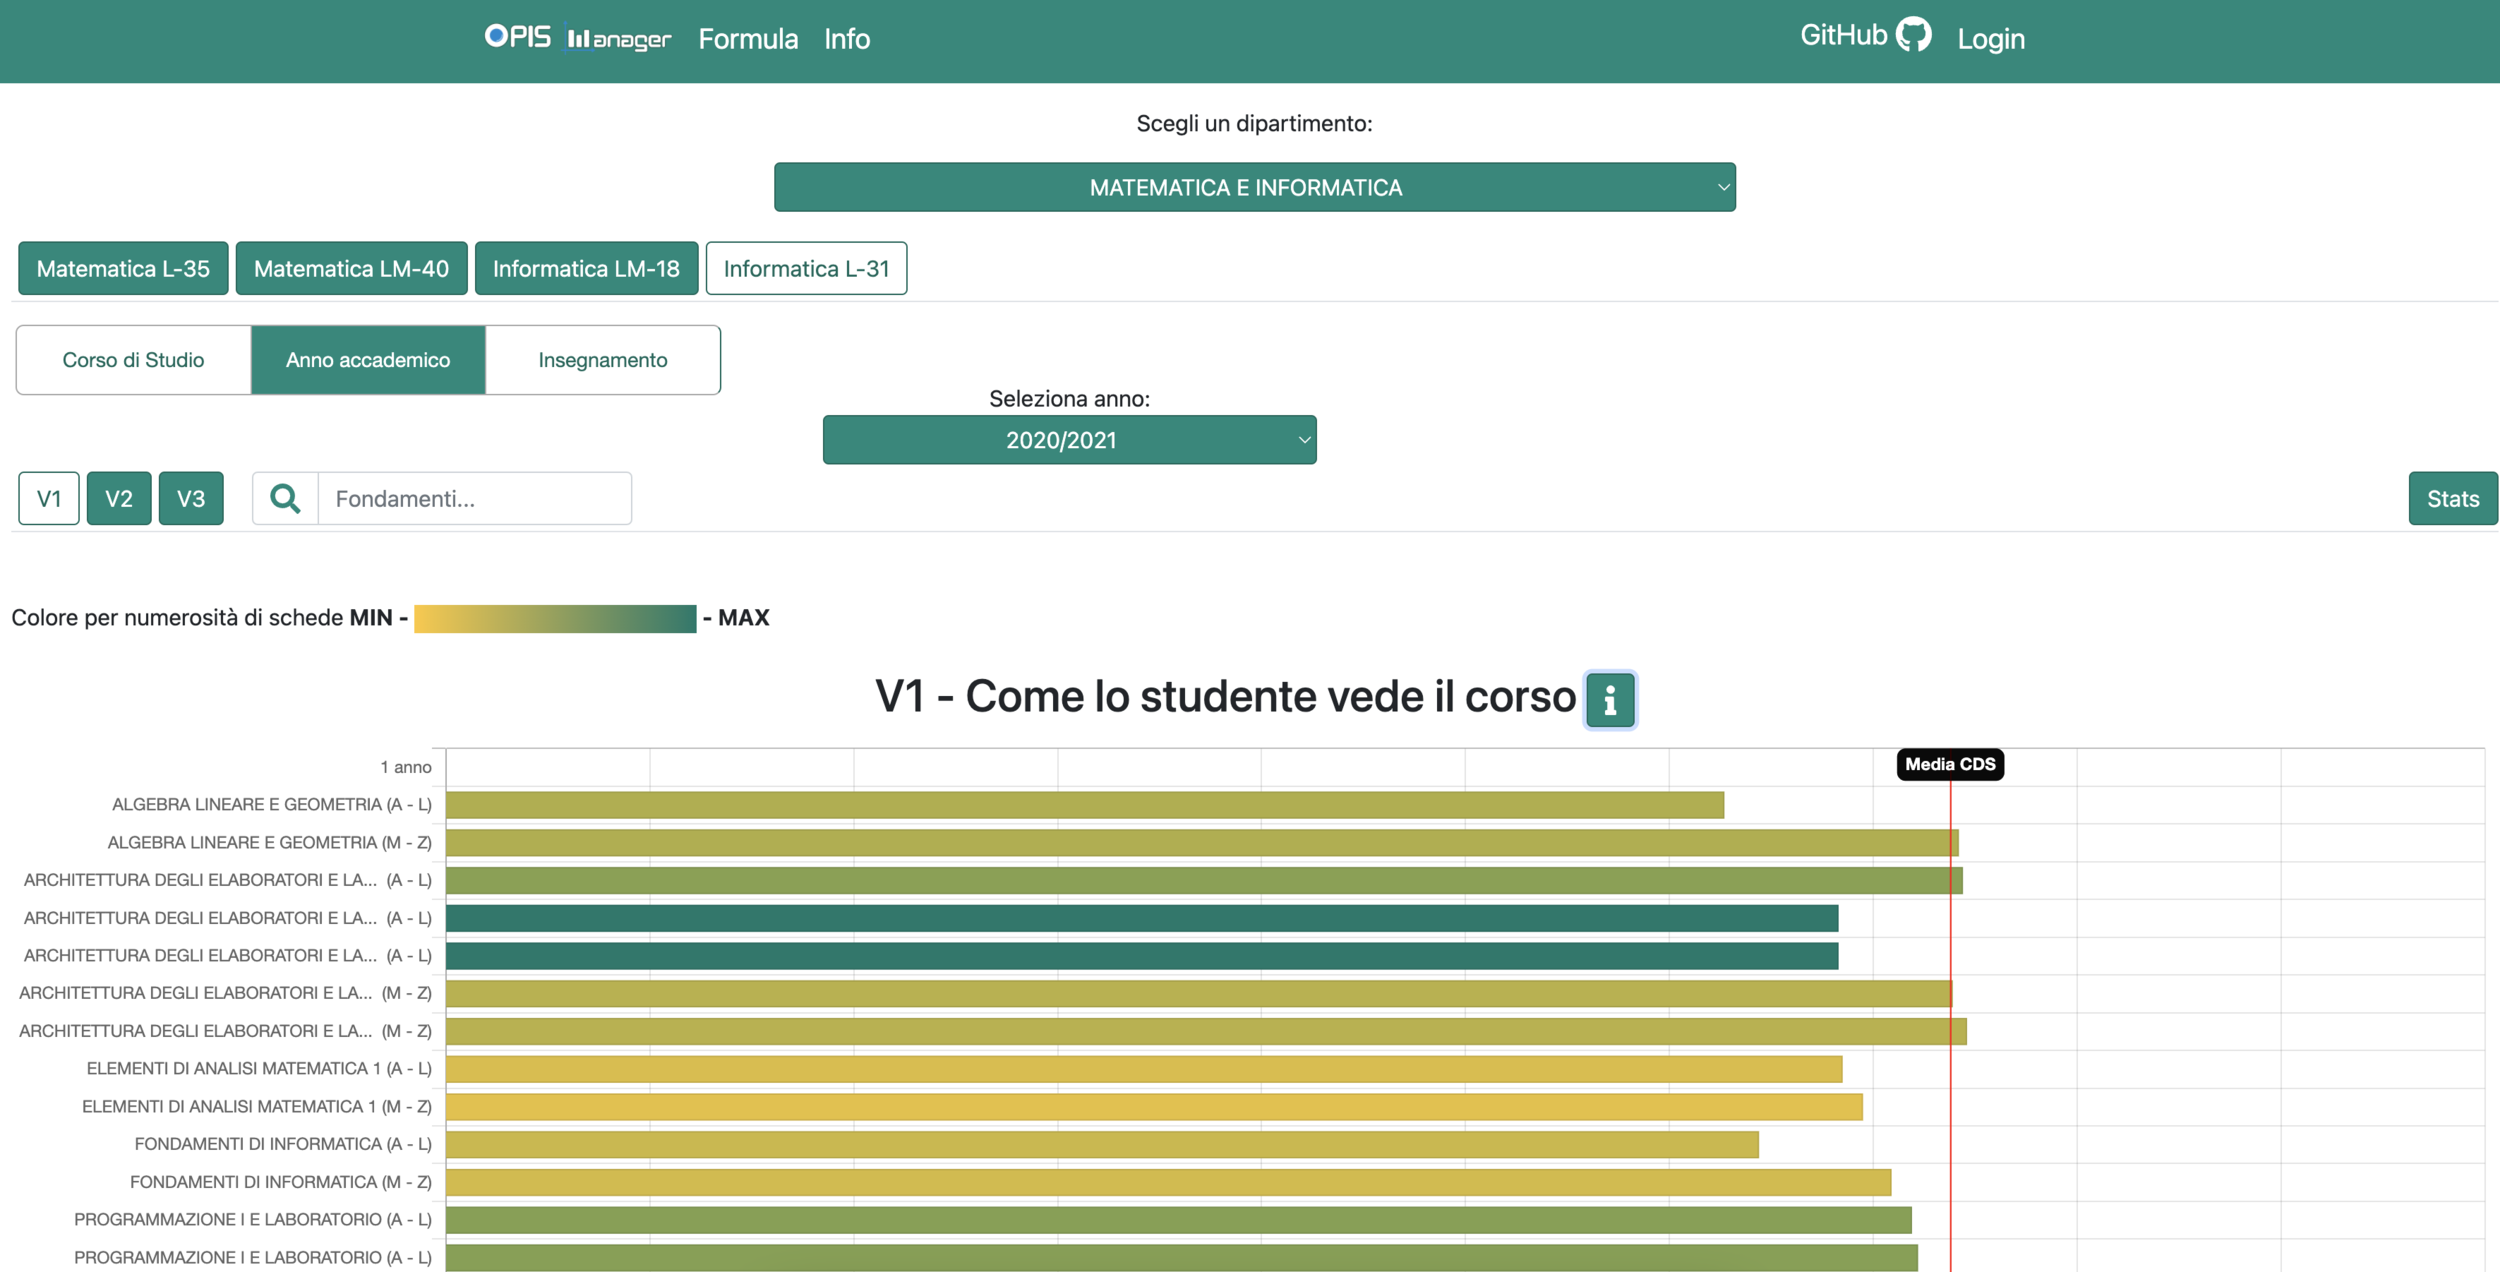This screenshot has height=1272, width=2500.
Task: Toggle the V2 chart button
Action: tap(119, 498)
